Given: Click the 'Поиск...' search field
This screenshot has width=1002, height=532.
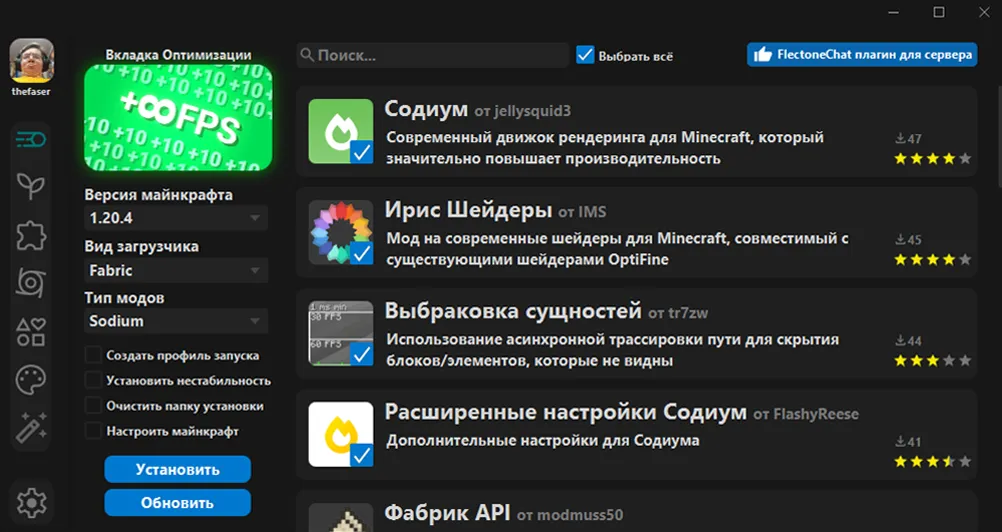Looking at the screenshot, I should point(433,55).
